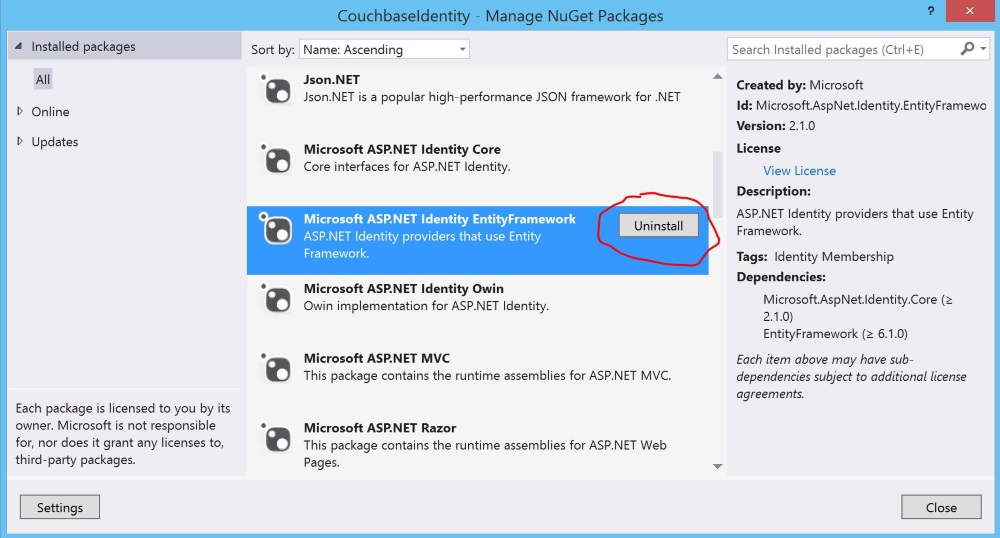This screenshot has height=538, width=1000.
Task: Click the Json.NET package icon
Action: (276, 90)
